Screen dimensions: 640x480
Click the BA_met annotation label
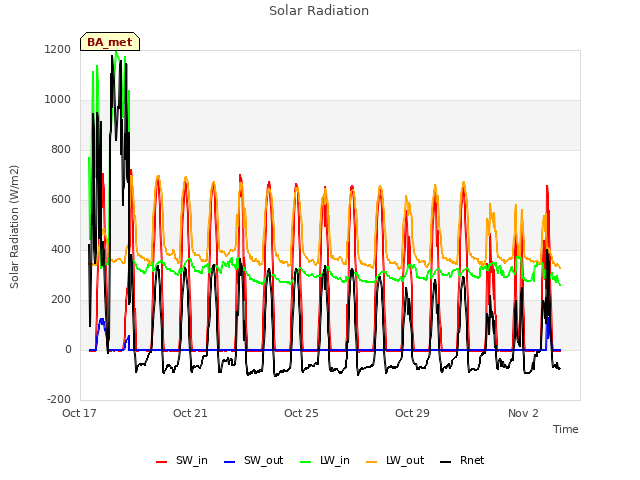click(x=110, y=42)
